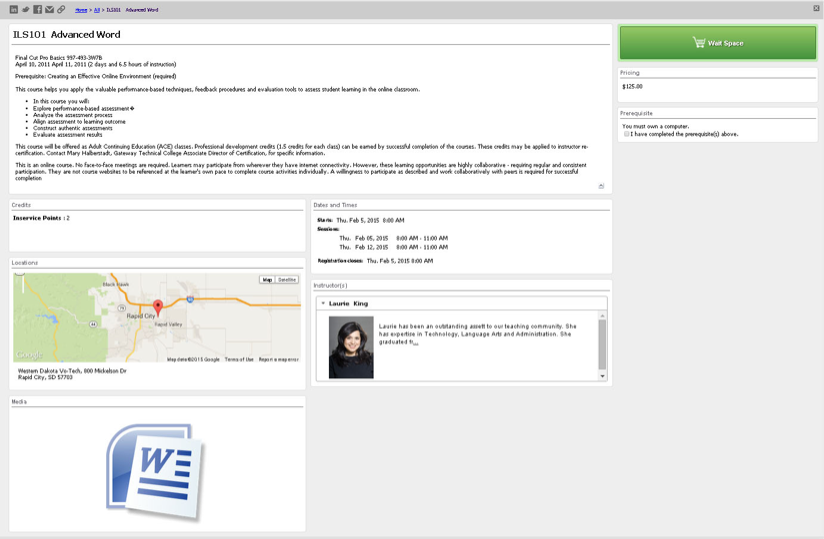824x539 pixels.
Task: Copy course link with chain icon
Action: pos(61,9)
